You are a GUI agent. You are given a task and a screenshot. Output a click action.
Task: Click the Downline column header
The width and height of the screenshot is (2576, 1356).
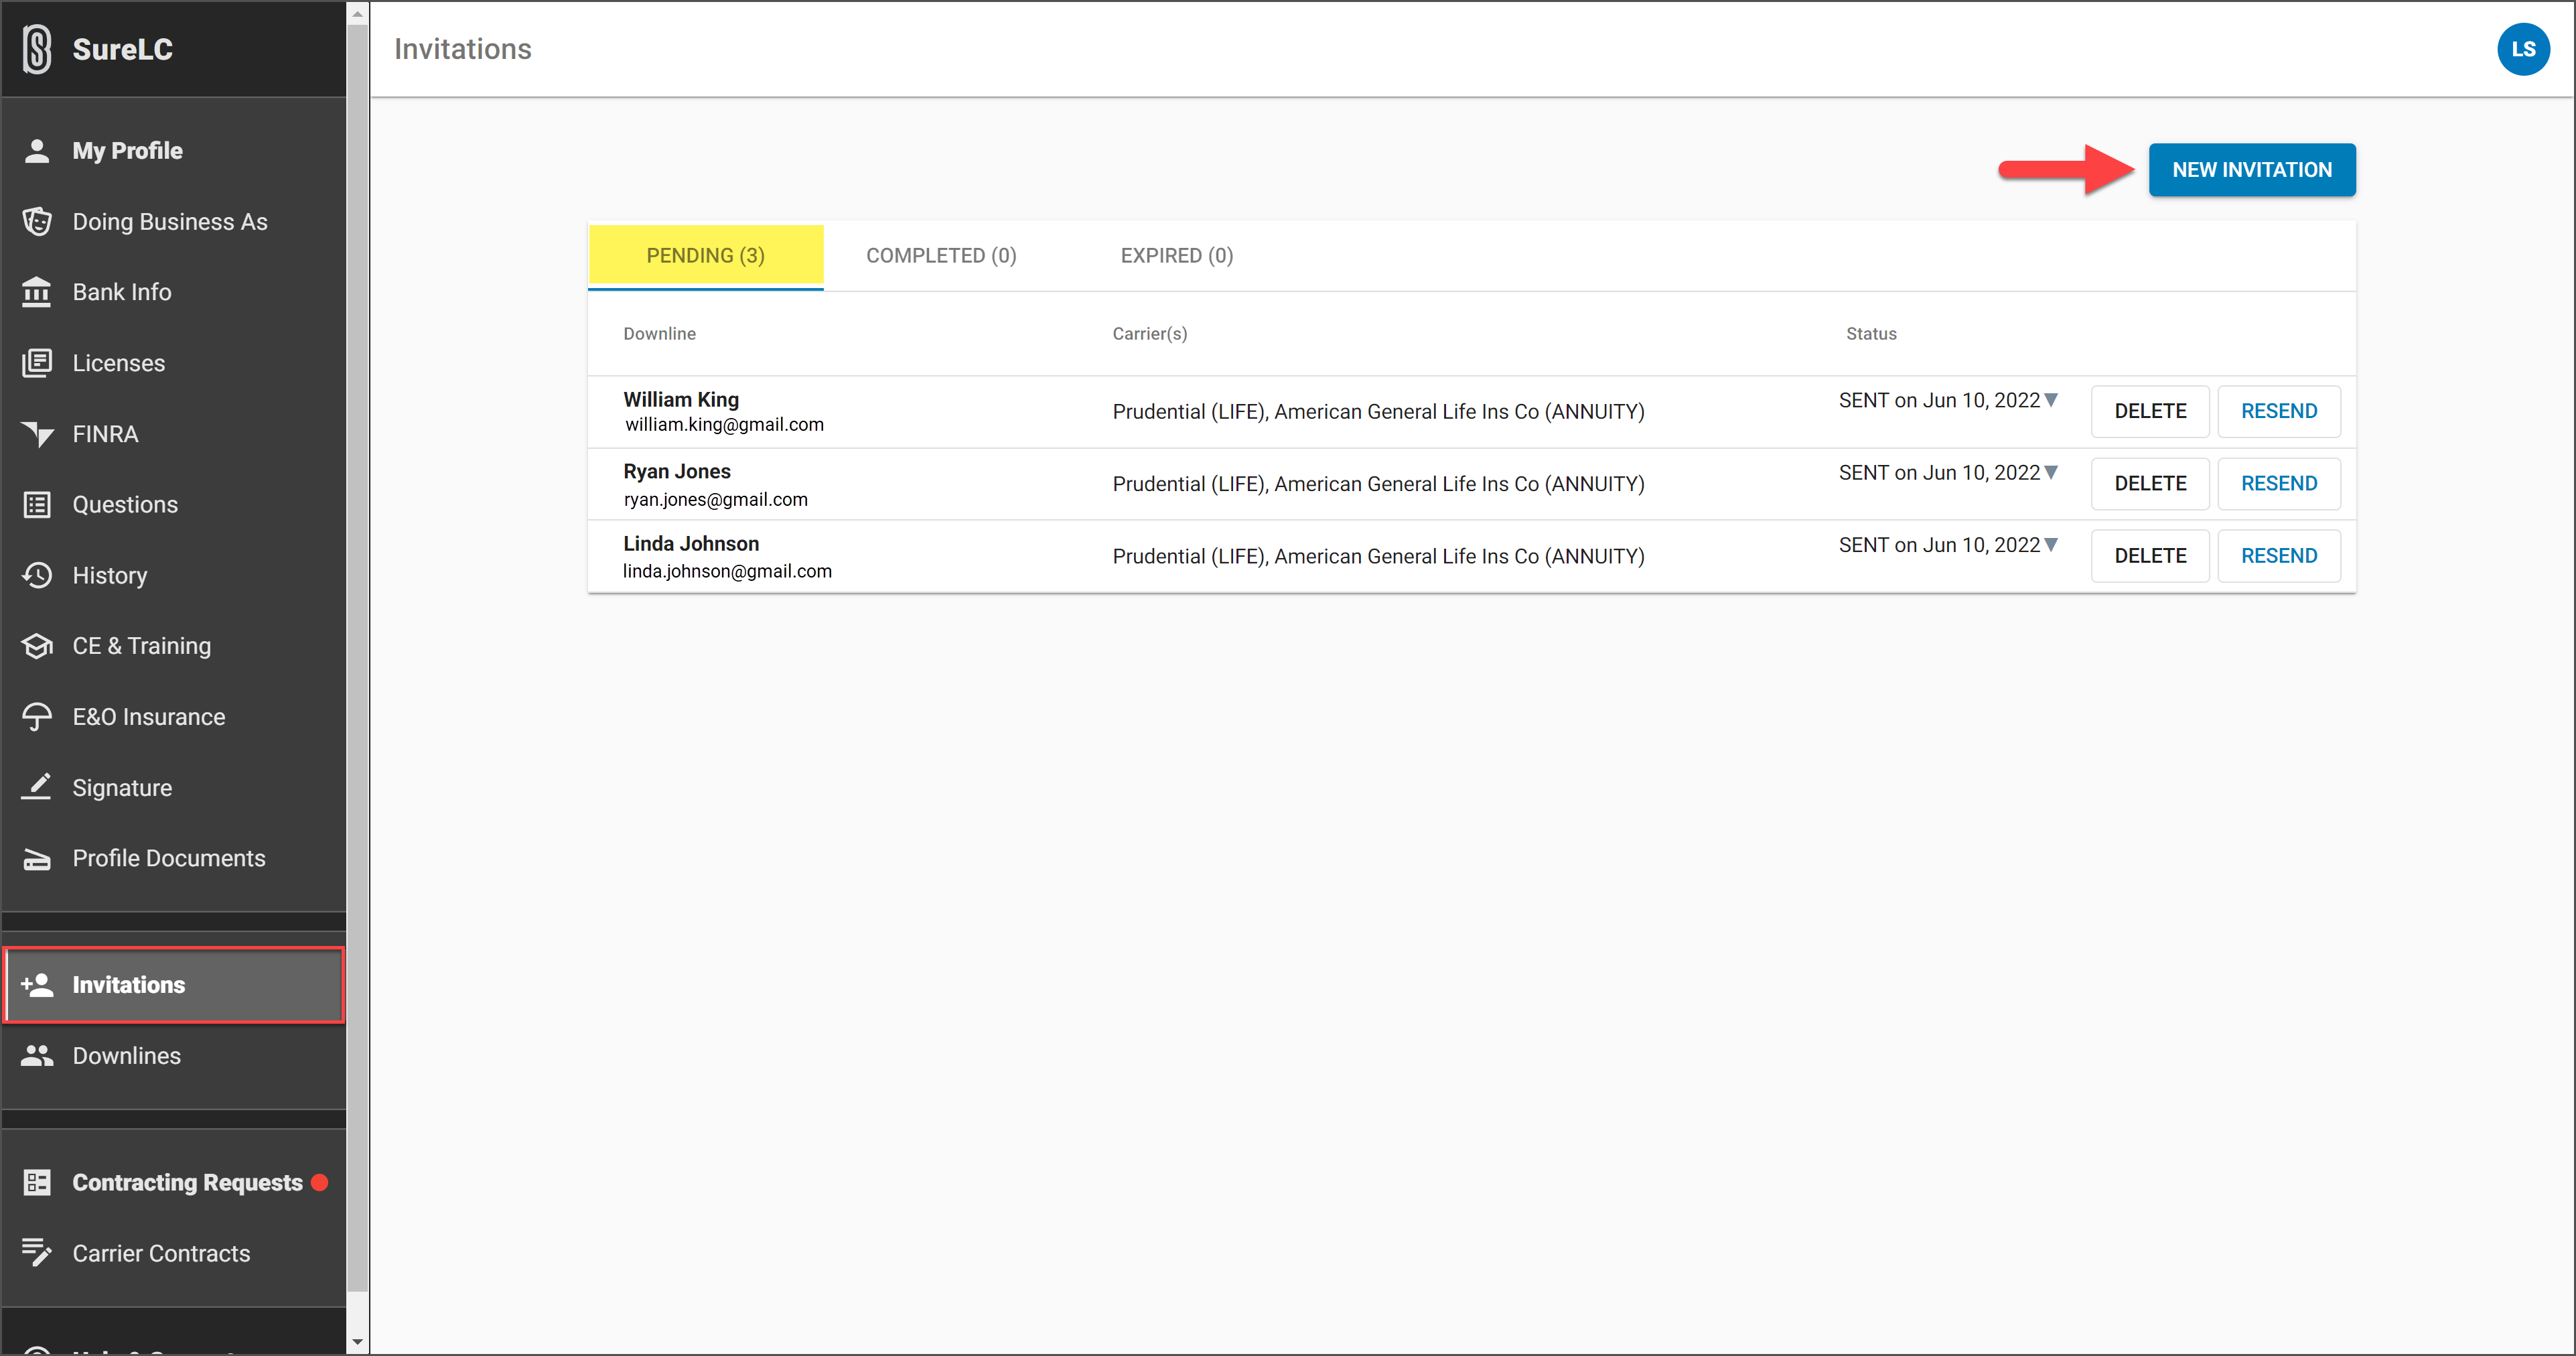click(x=659, y=334)
